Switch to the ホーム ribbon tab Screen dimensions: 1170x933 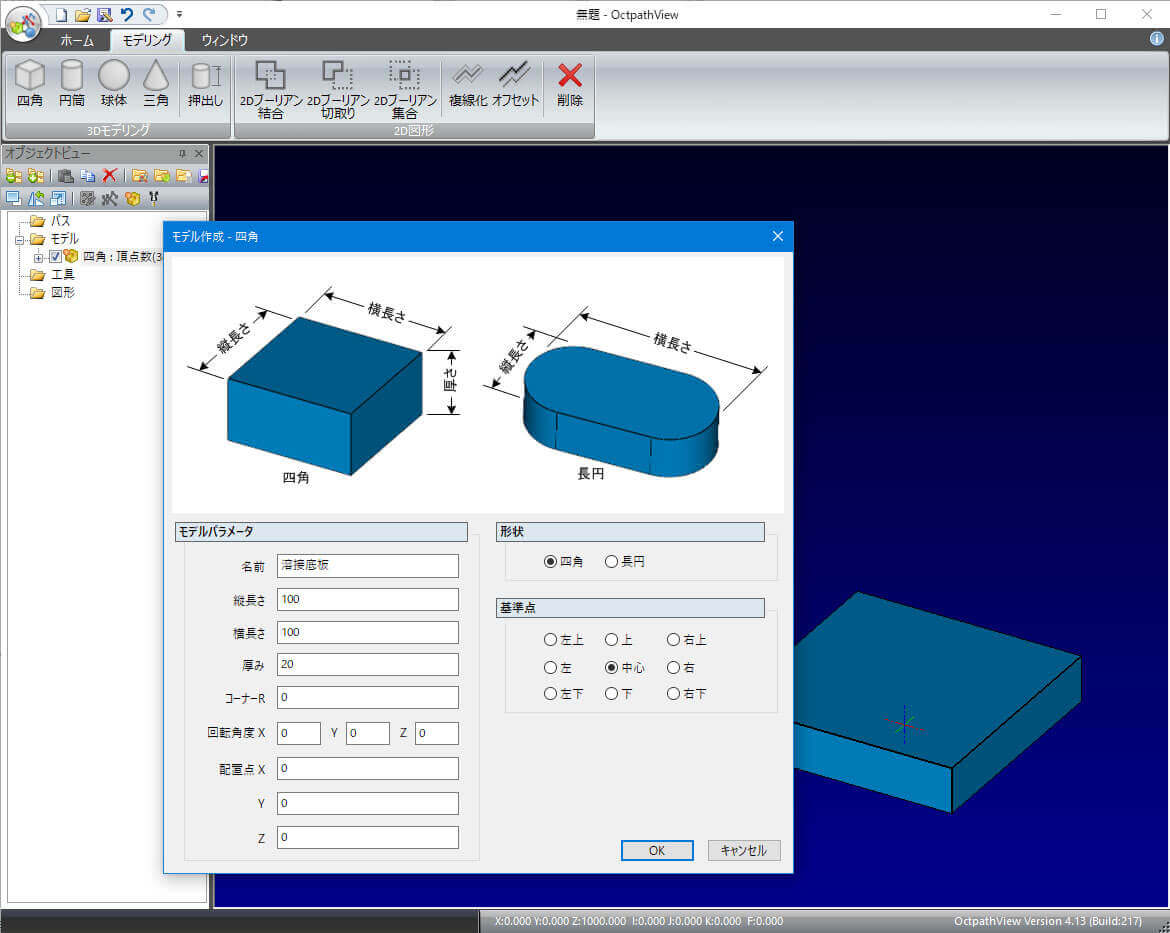point(77,41)
